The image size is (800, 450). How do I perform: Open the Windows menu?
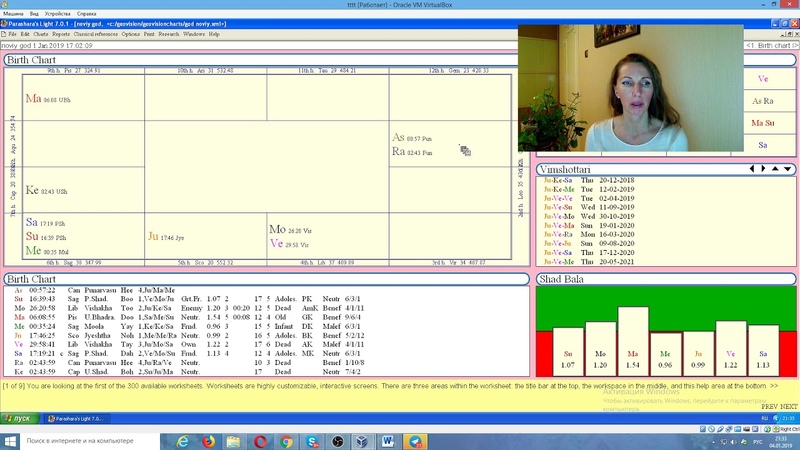tap(194, 34)
